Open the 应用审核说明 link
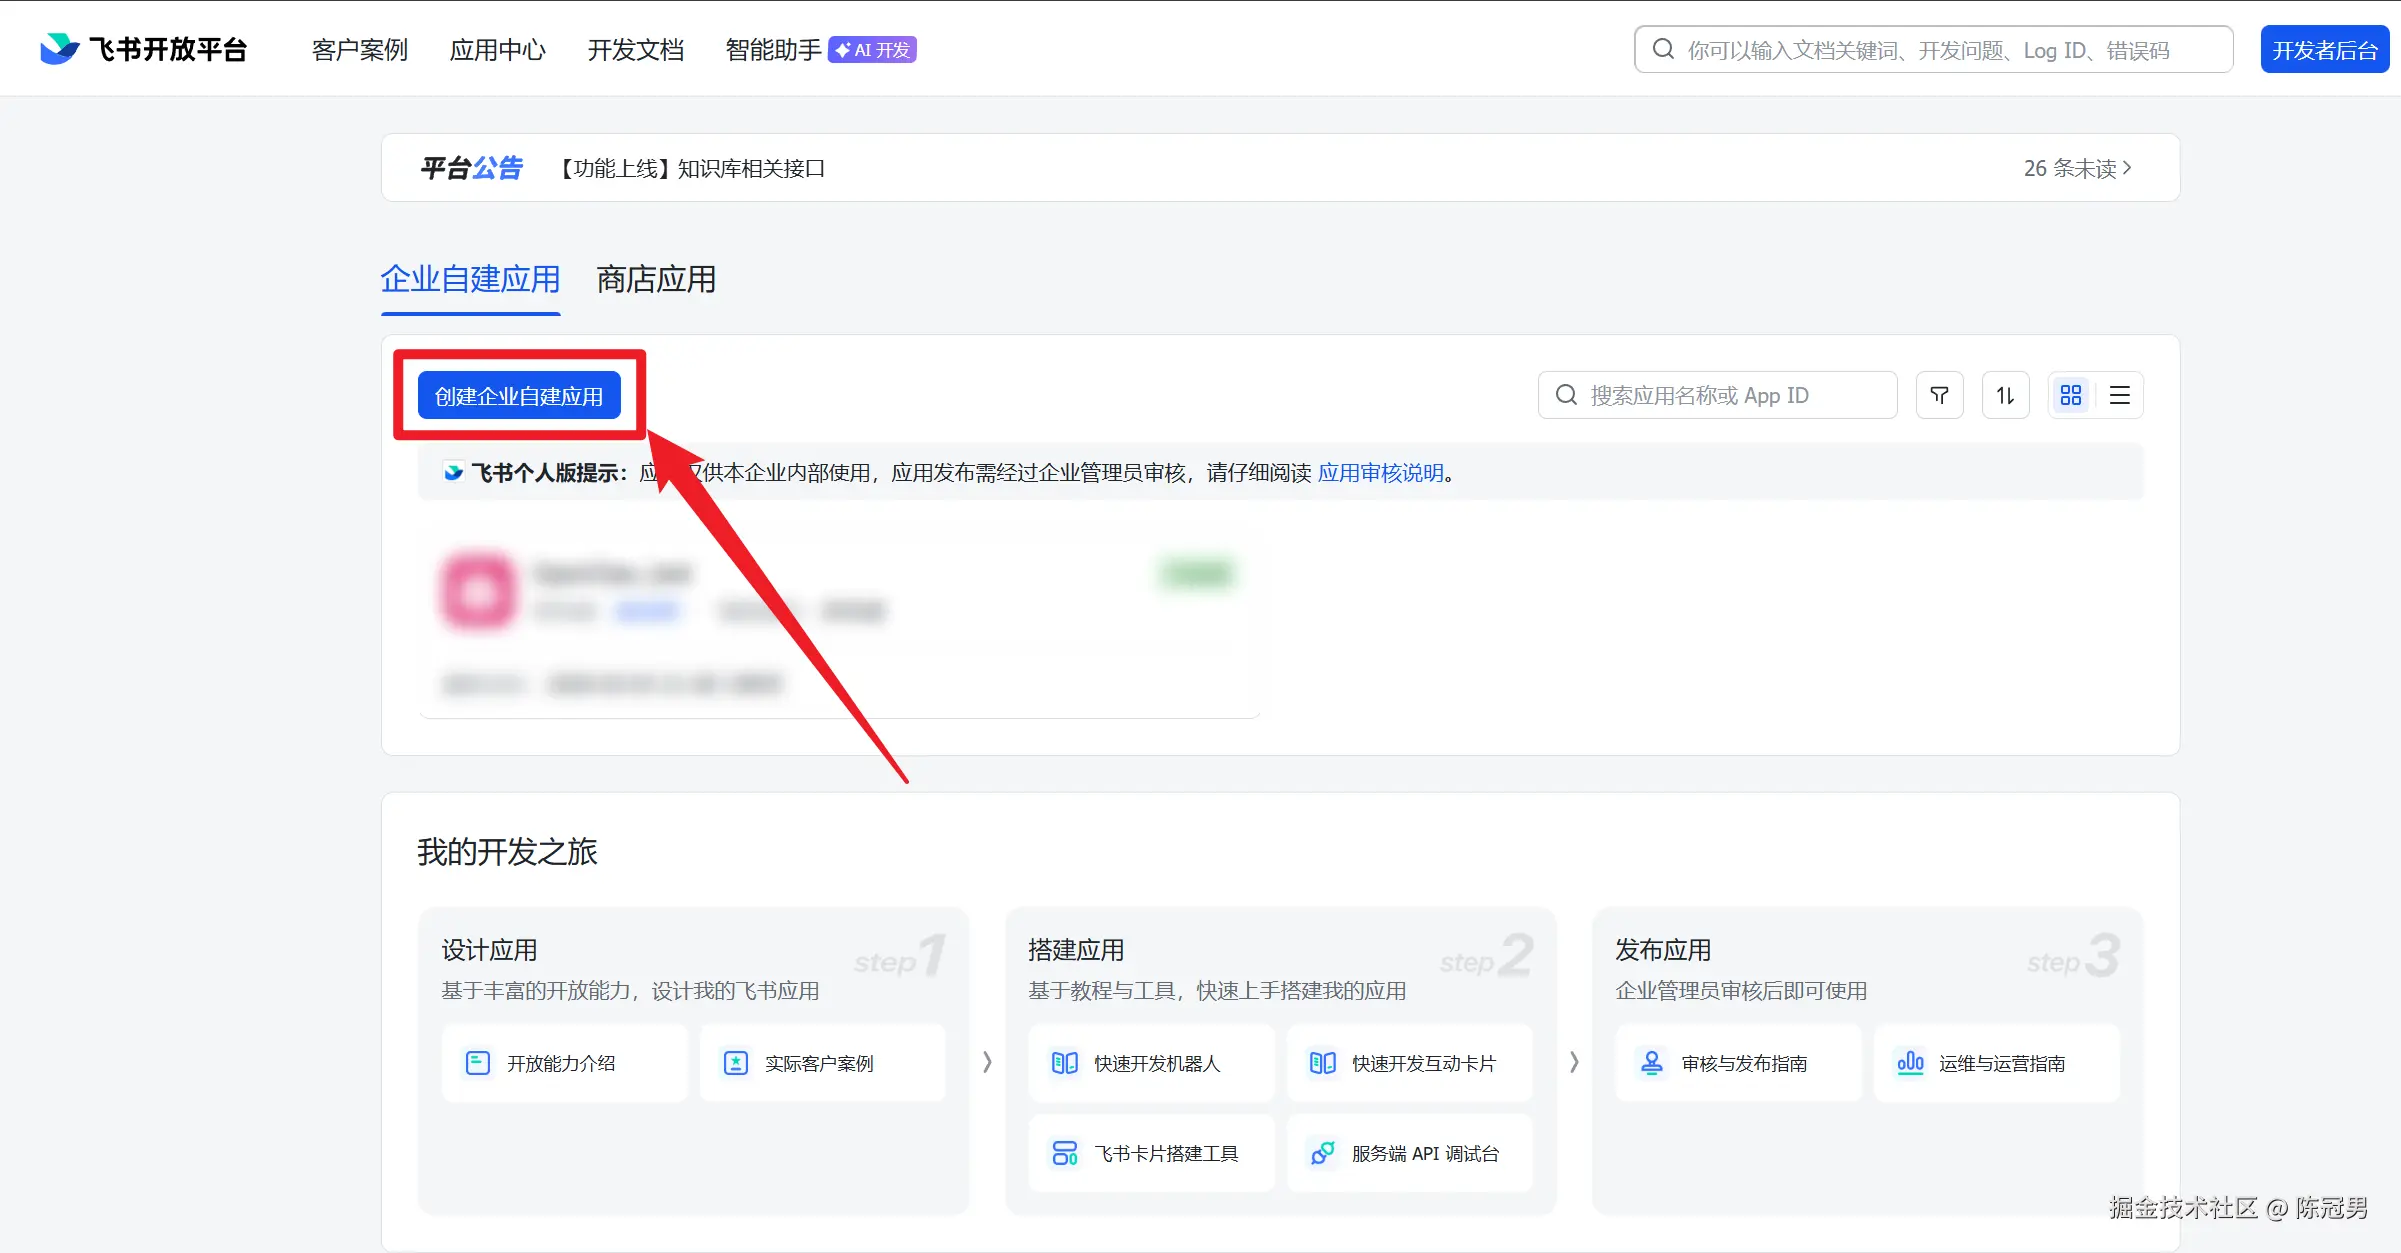Viewport: 2401px width, 1253px height. pyautogui.click(x=1381, y=472)
